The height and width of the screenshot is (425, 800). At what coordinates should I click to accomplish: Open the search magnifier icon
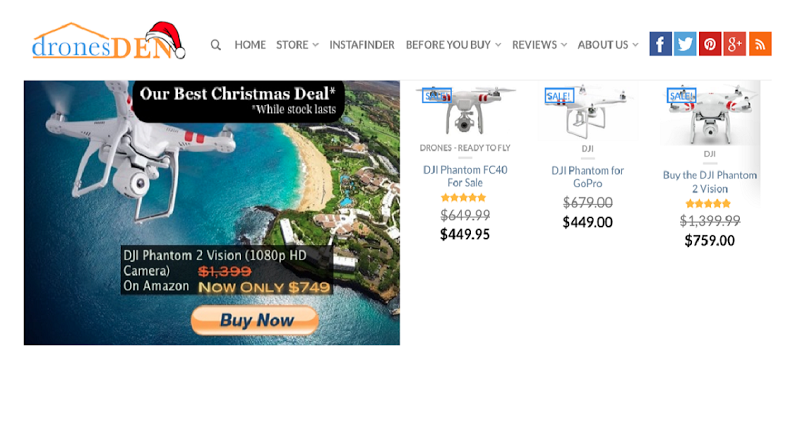pos(216,45)
